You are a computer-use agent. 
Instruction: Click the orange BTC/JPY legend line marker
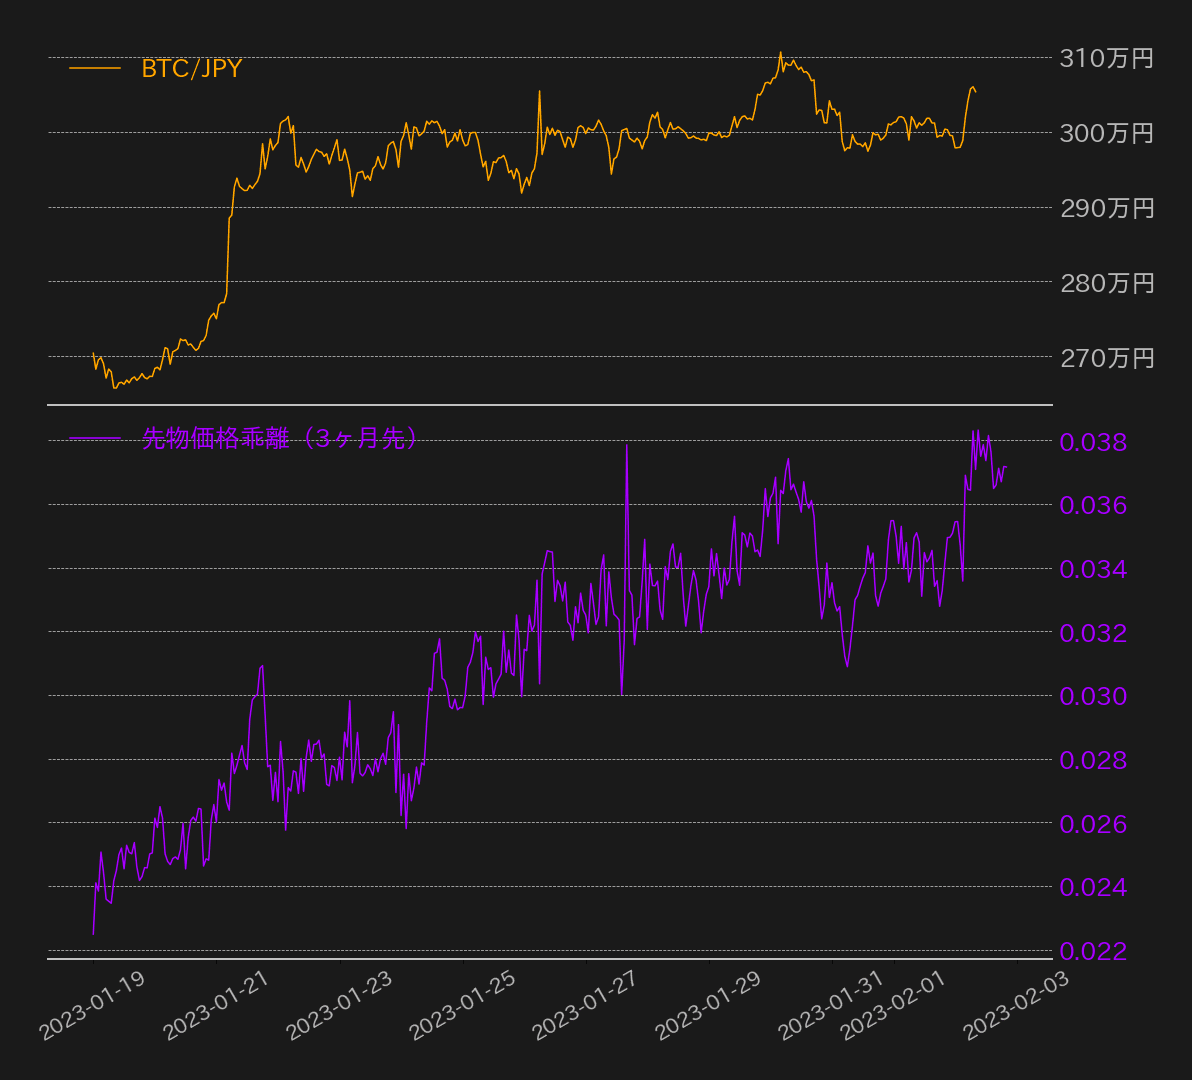pyautogui.click(x=96, y=70)
